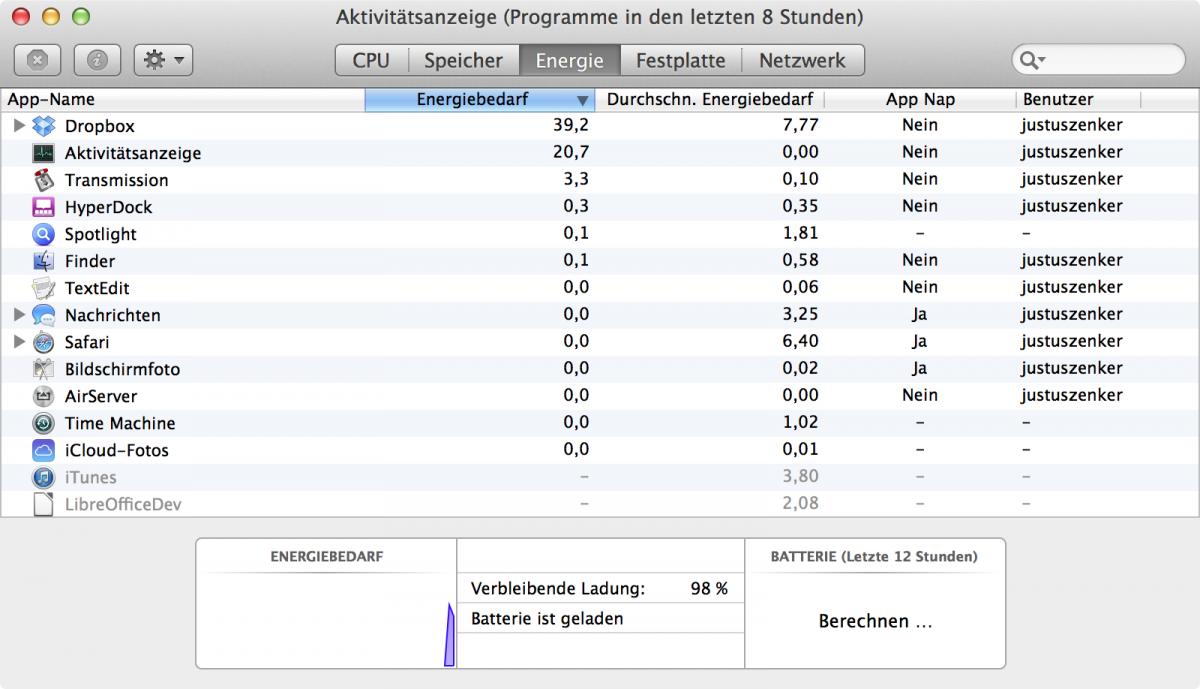
Task: Click the energy usage graph spike
Action: pyautogui.click(x=450, y=635)
